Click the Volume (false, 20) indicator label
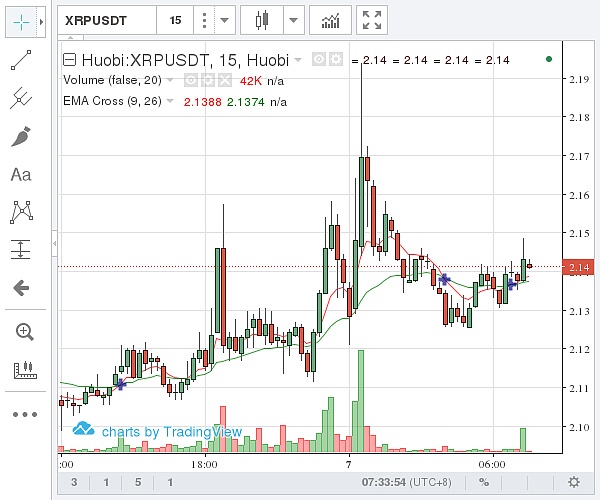 point(112,80)
